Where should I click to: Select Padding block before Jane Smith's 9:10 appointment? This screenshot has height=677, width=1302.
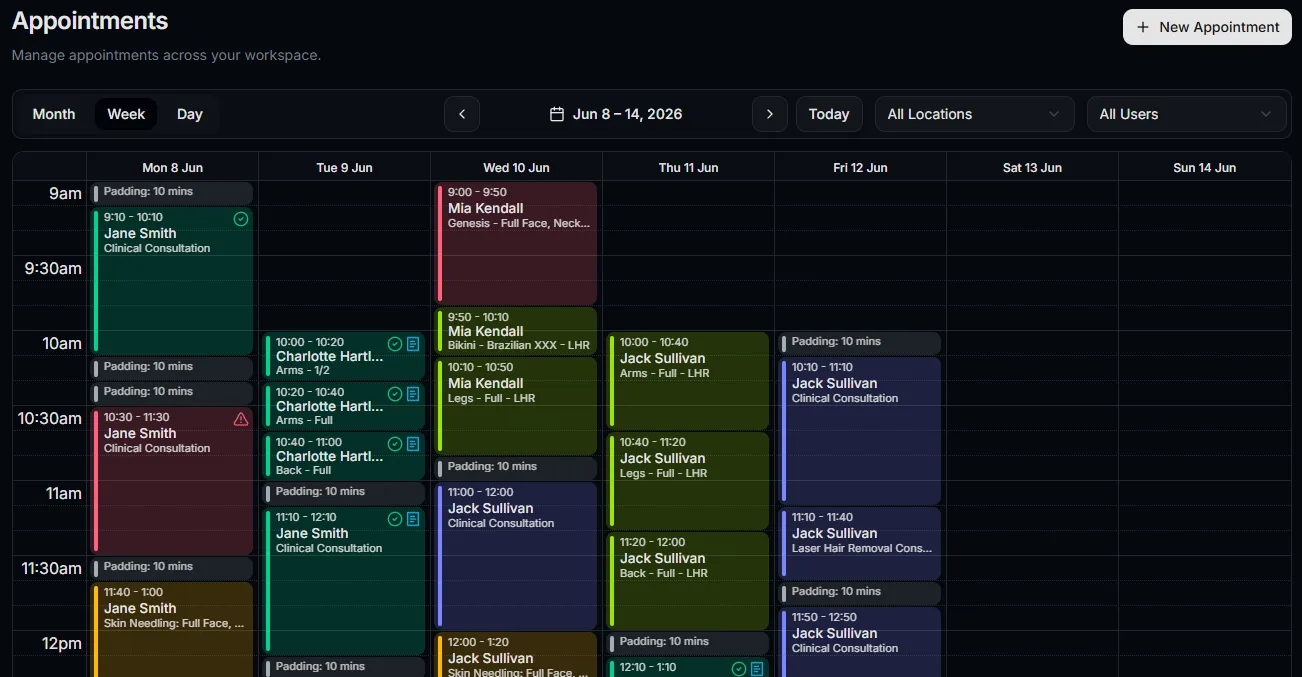(172, 193)
